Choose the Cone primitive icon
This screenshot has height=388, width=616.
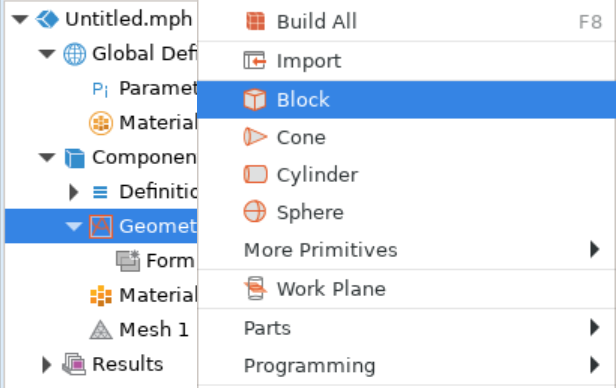tap(255, 137)
